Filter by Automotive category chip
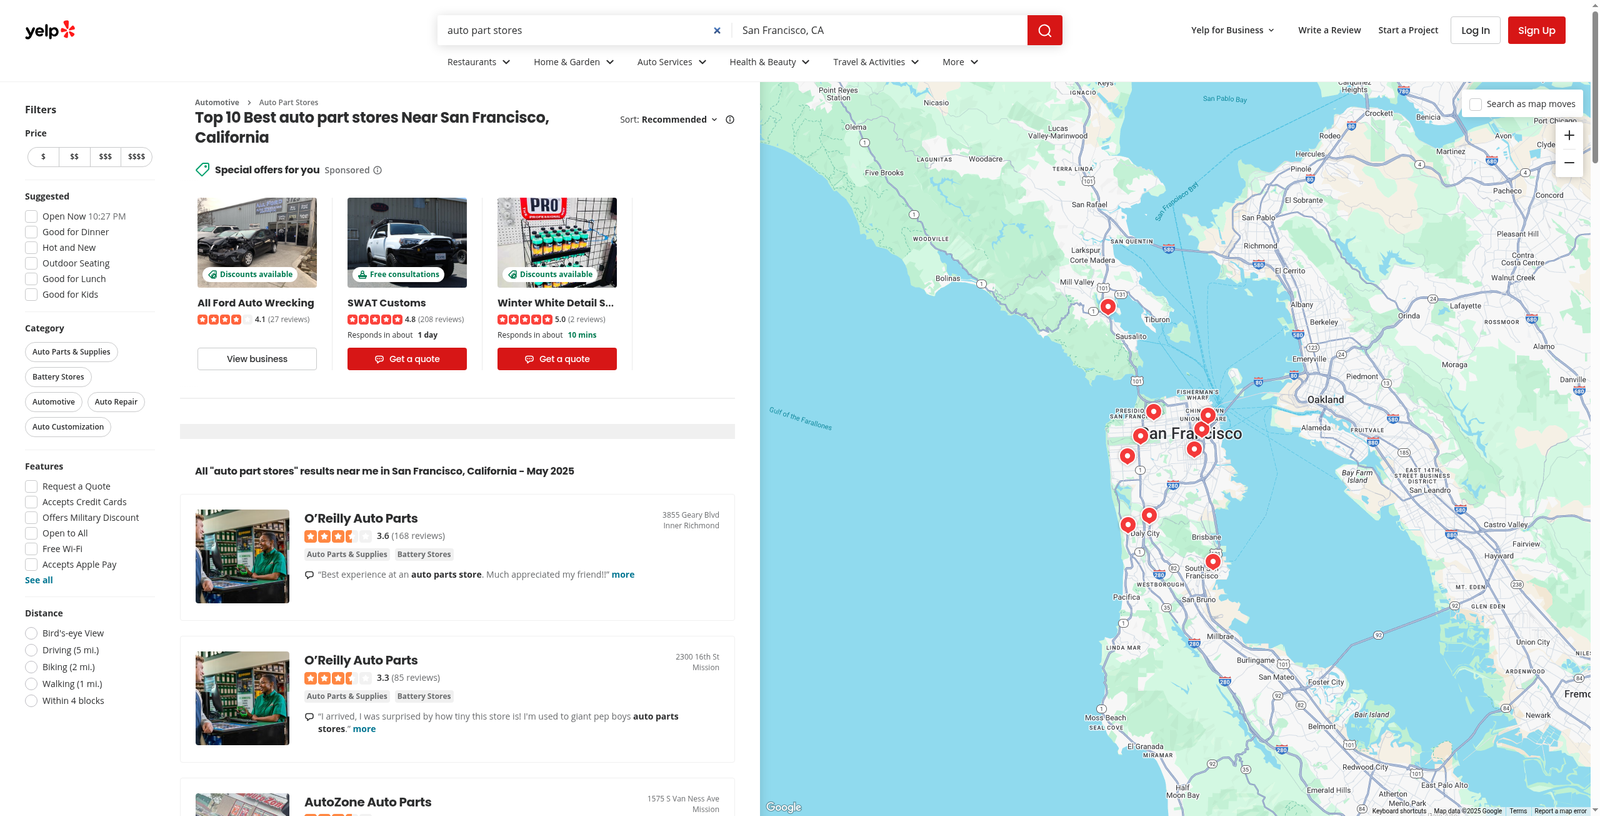 pyautogui.click(x=54, y=402)
